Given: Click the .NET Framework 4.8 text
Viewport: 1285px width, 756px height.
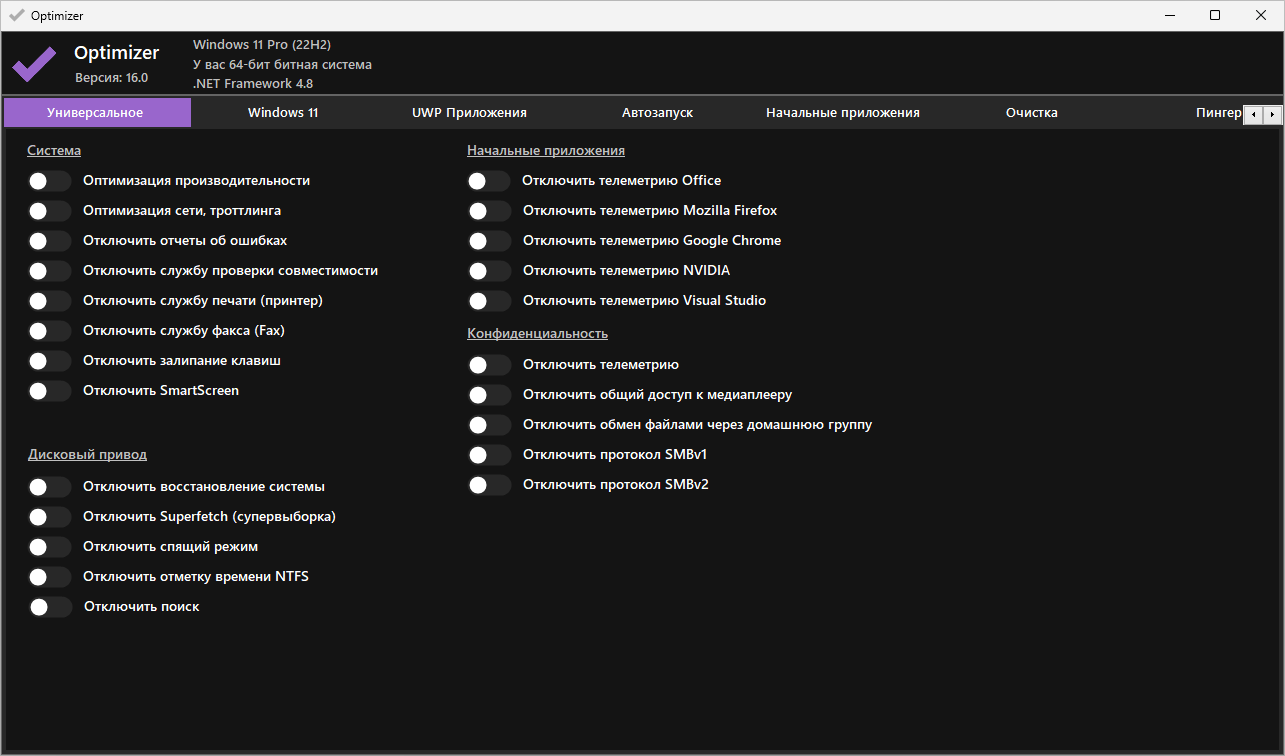Looking at the screenshot, I should [x=253, y=84].
